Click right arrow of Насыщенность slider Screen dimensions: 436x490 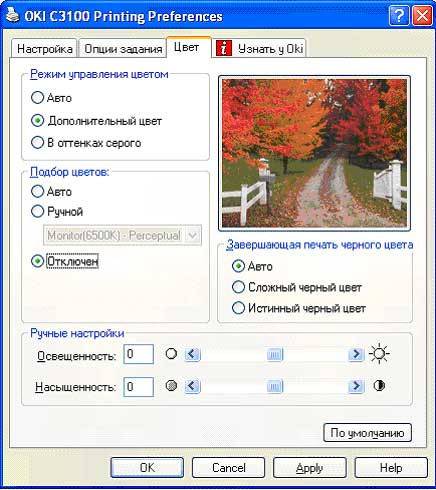356,386
